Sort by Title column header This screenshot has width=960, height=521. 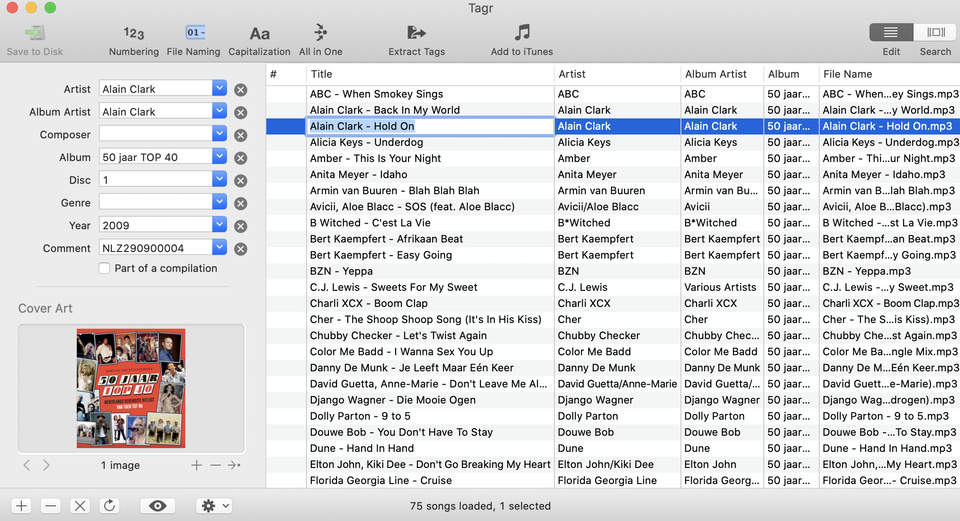coord(430,74)
